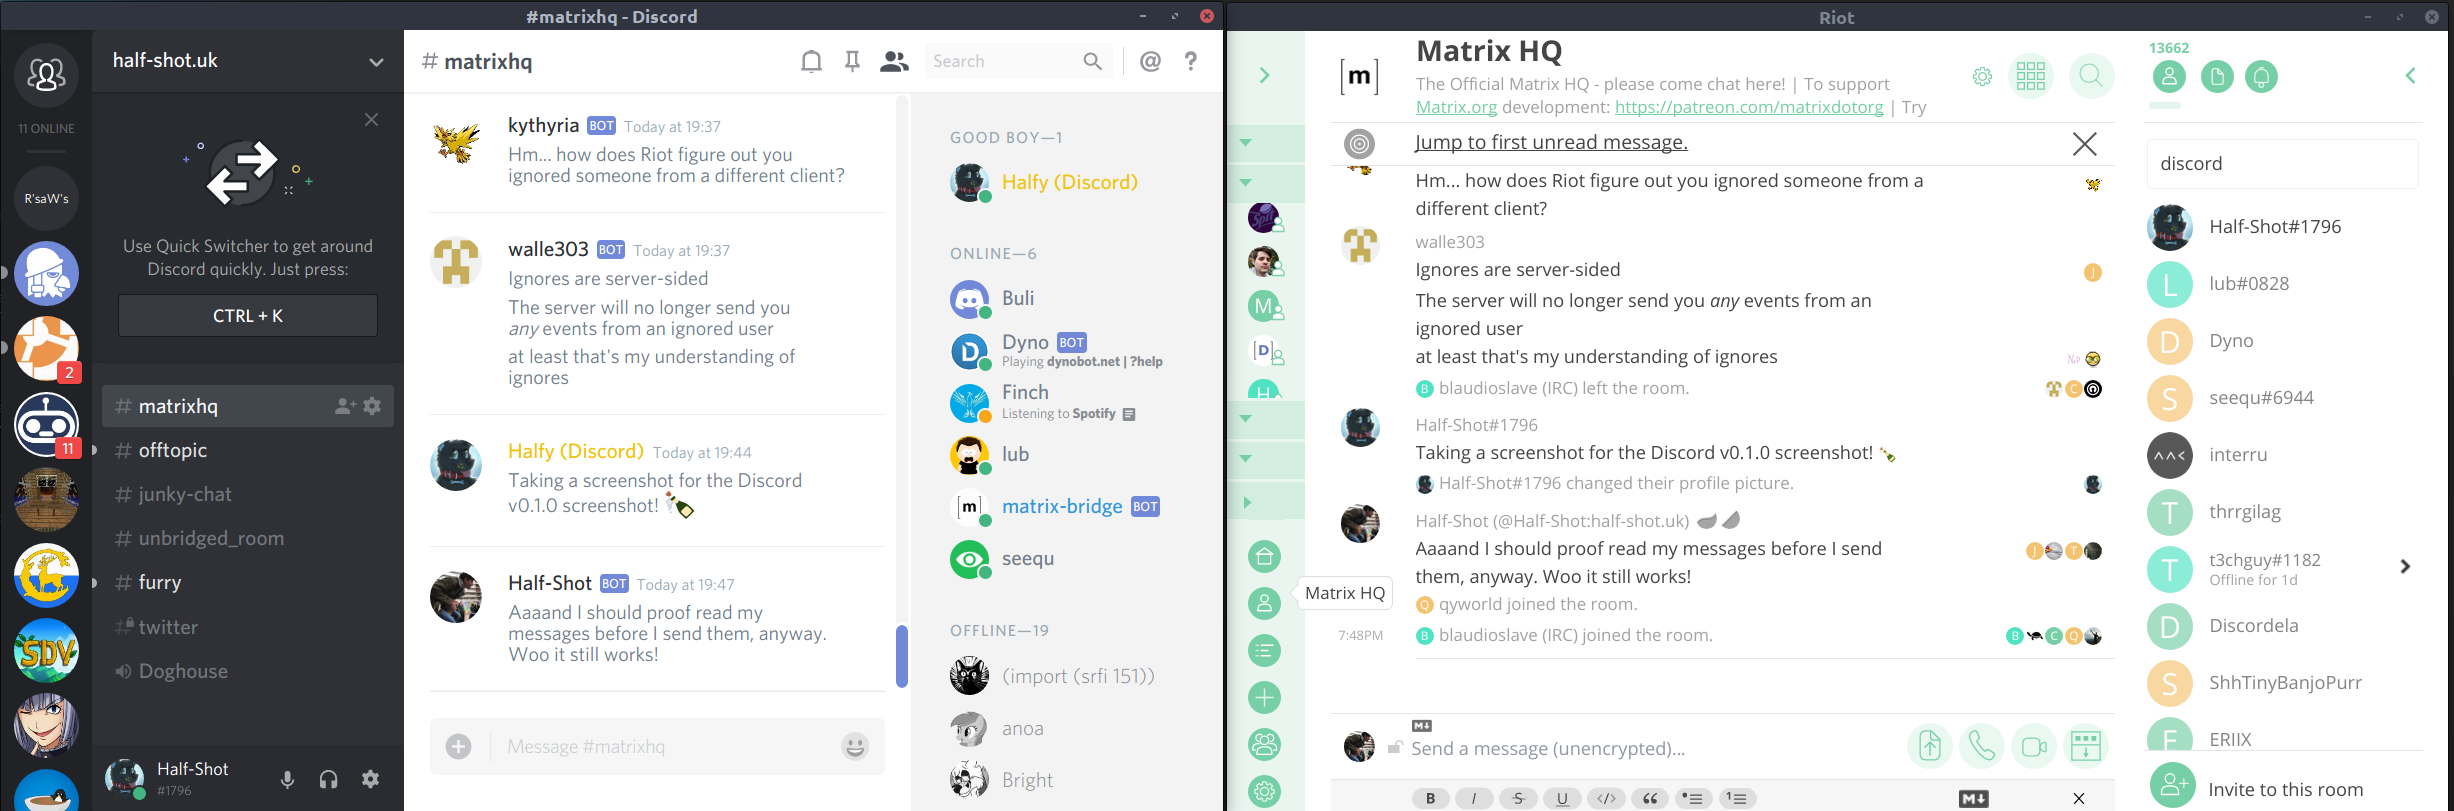Image resolution: width=2454 pixels, height=811 pixels.
Task: Start a voice call in Riot
Action: click(1981, 746)
